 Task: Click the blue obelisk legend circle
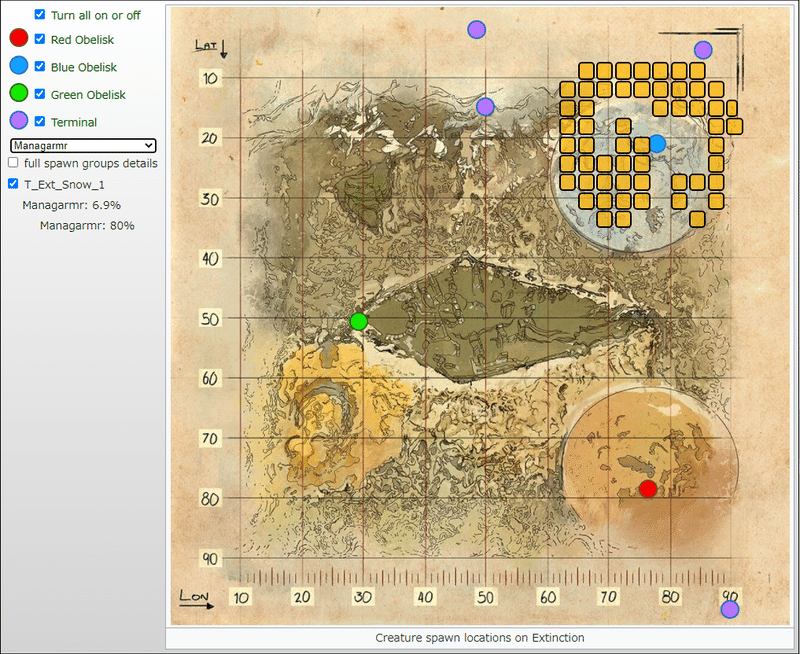tap(19, 65)
